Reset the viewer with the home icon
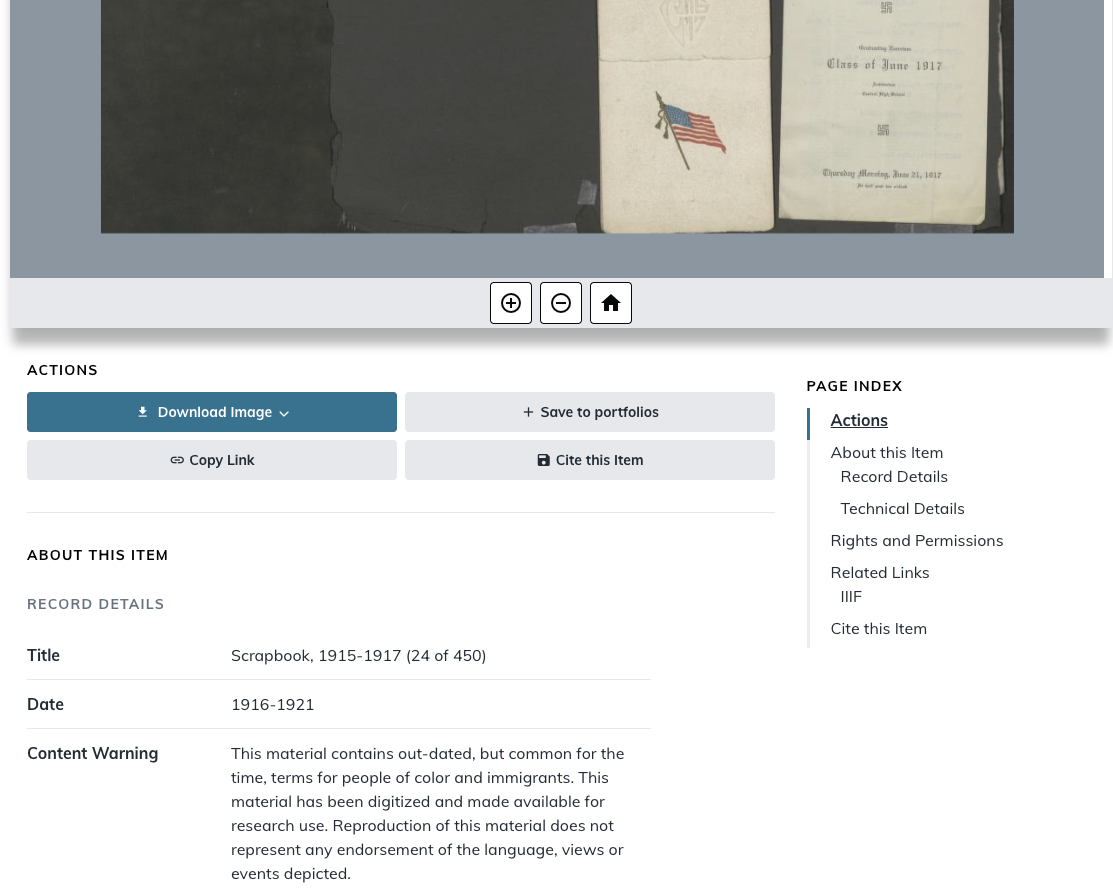 610,303
